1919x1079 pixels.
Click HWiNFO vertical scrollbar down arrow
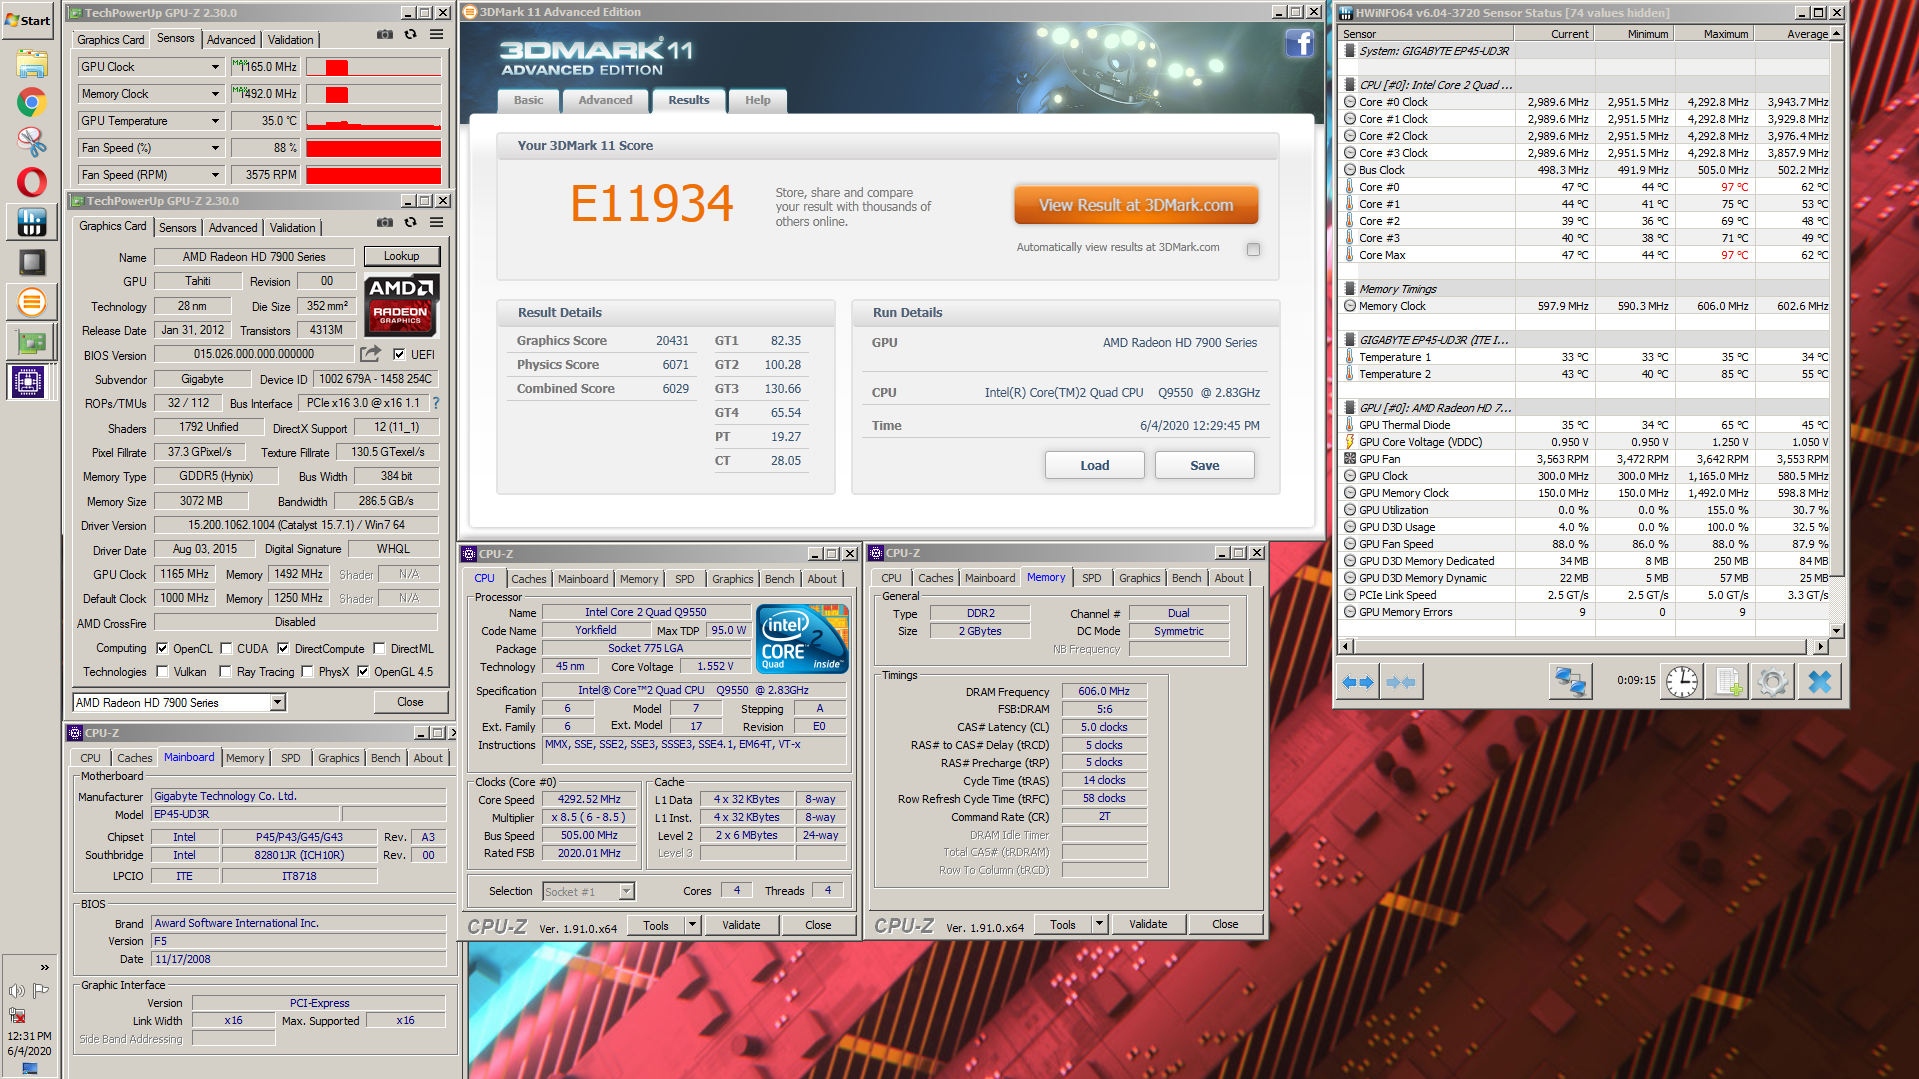pyautogui.click(x=1836, y=631)
